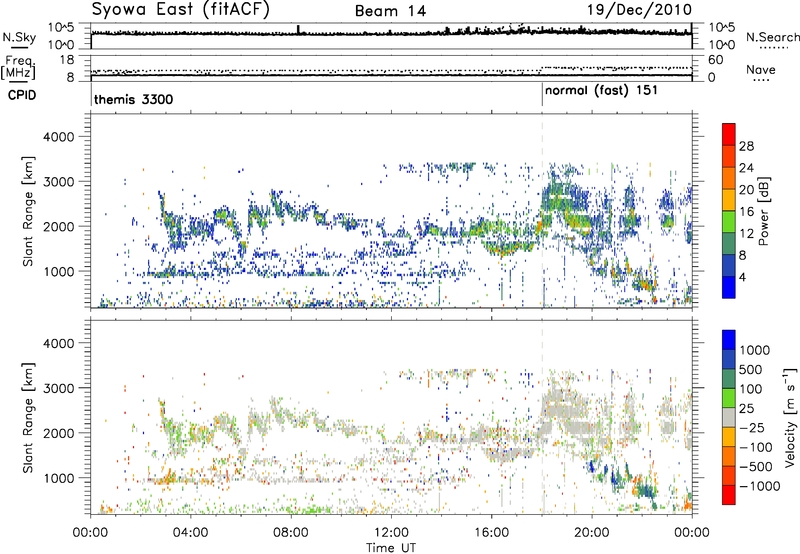The width and height of the screenshot is (800, 554).
Task: Click the blue bottom swatch of Power colorbar
Action: pyautogui.click(x=729, y=287)
